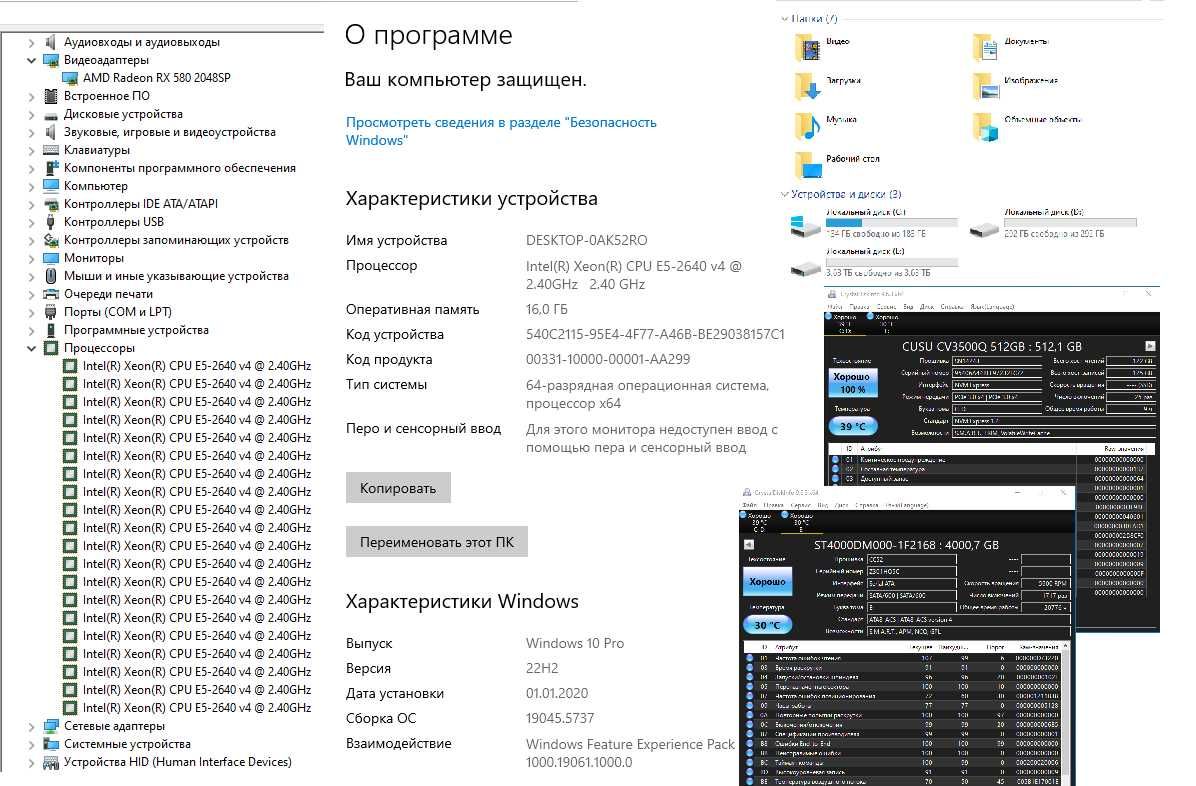Select the Локальный диск (D:) drive icon

click(x=985, y=229)
